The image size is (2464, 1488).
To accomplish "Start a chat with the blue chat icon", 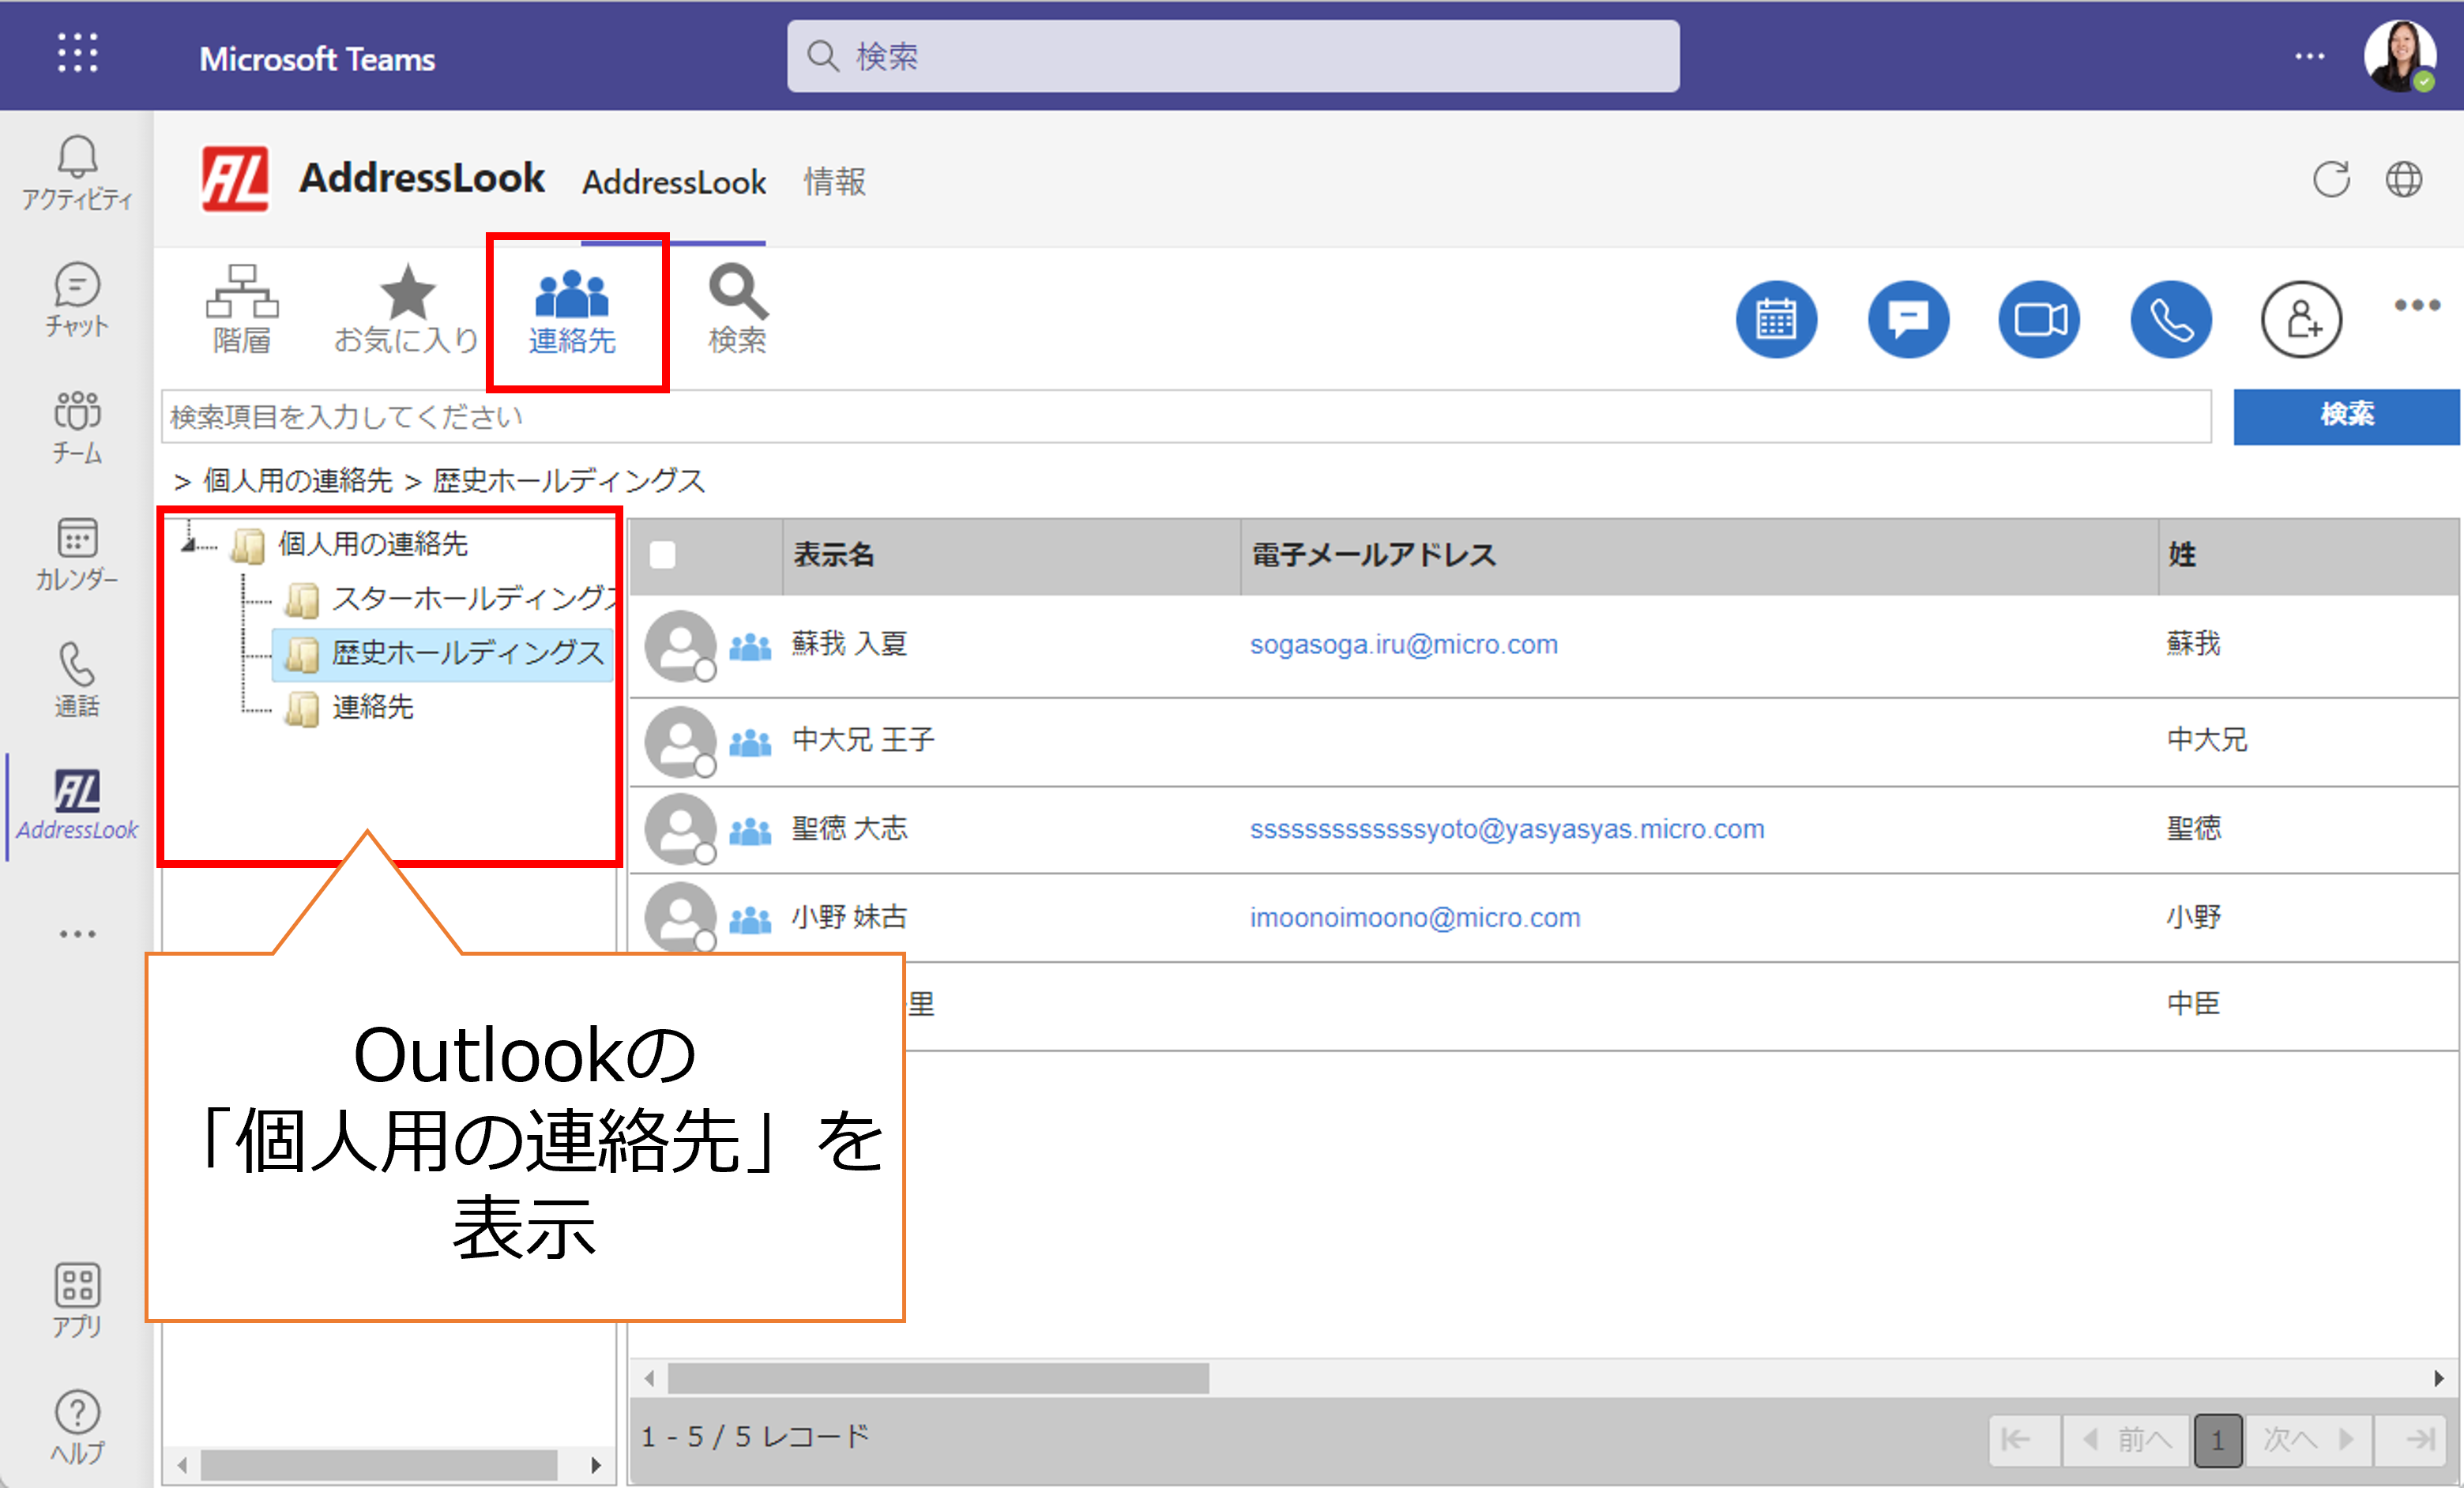I will (1907, 320).
